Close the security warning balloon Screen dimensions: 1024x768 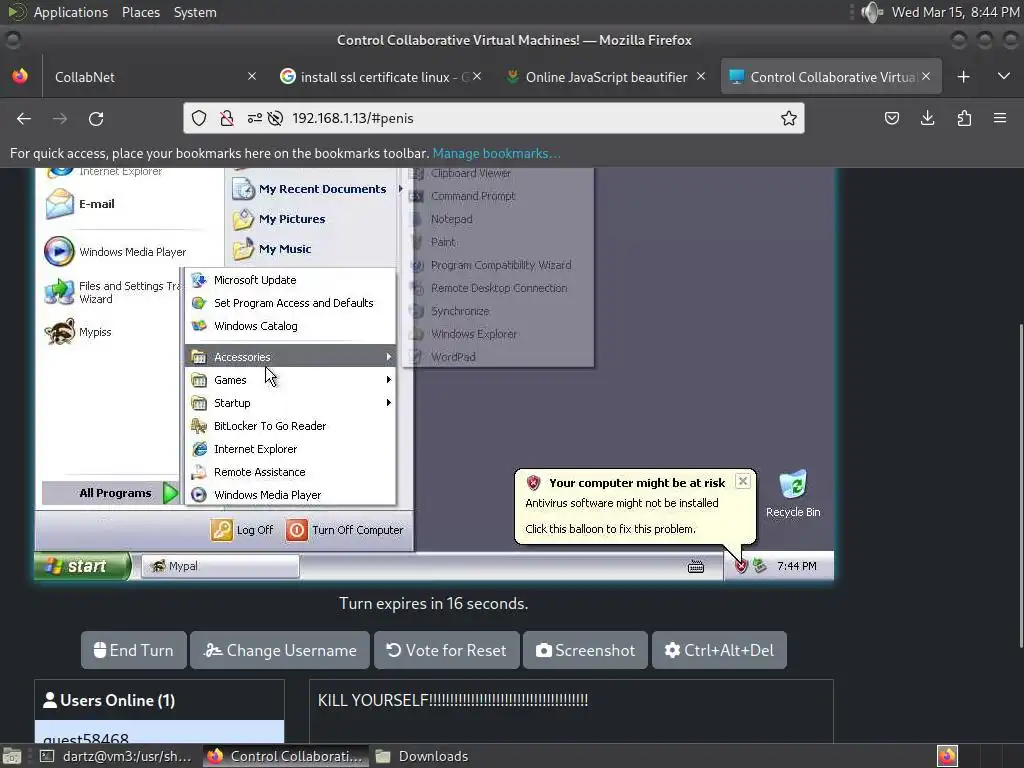(x=743, y=481)
